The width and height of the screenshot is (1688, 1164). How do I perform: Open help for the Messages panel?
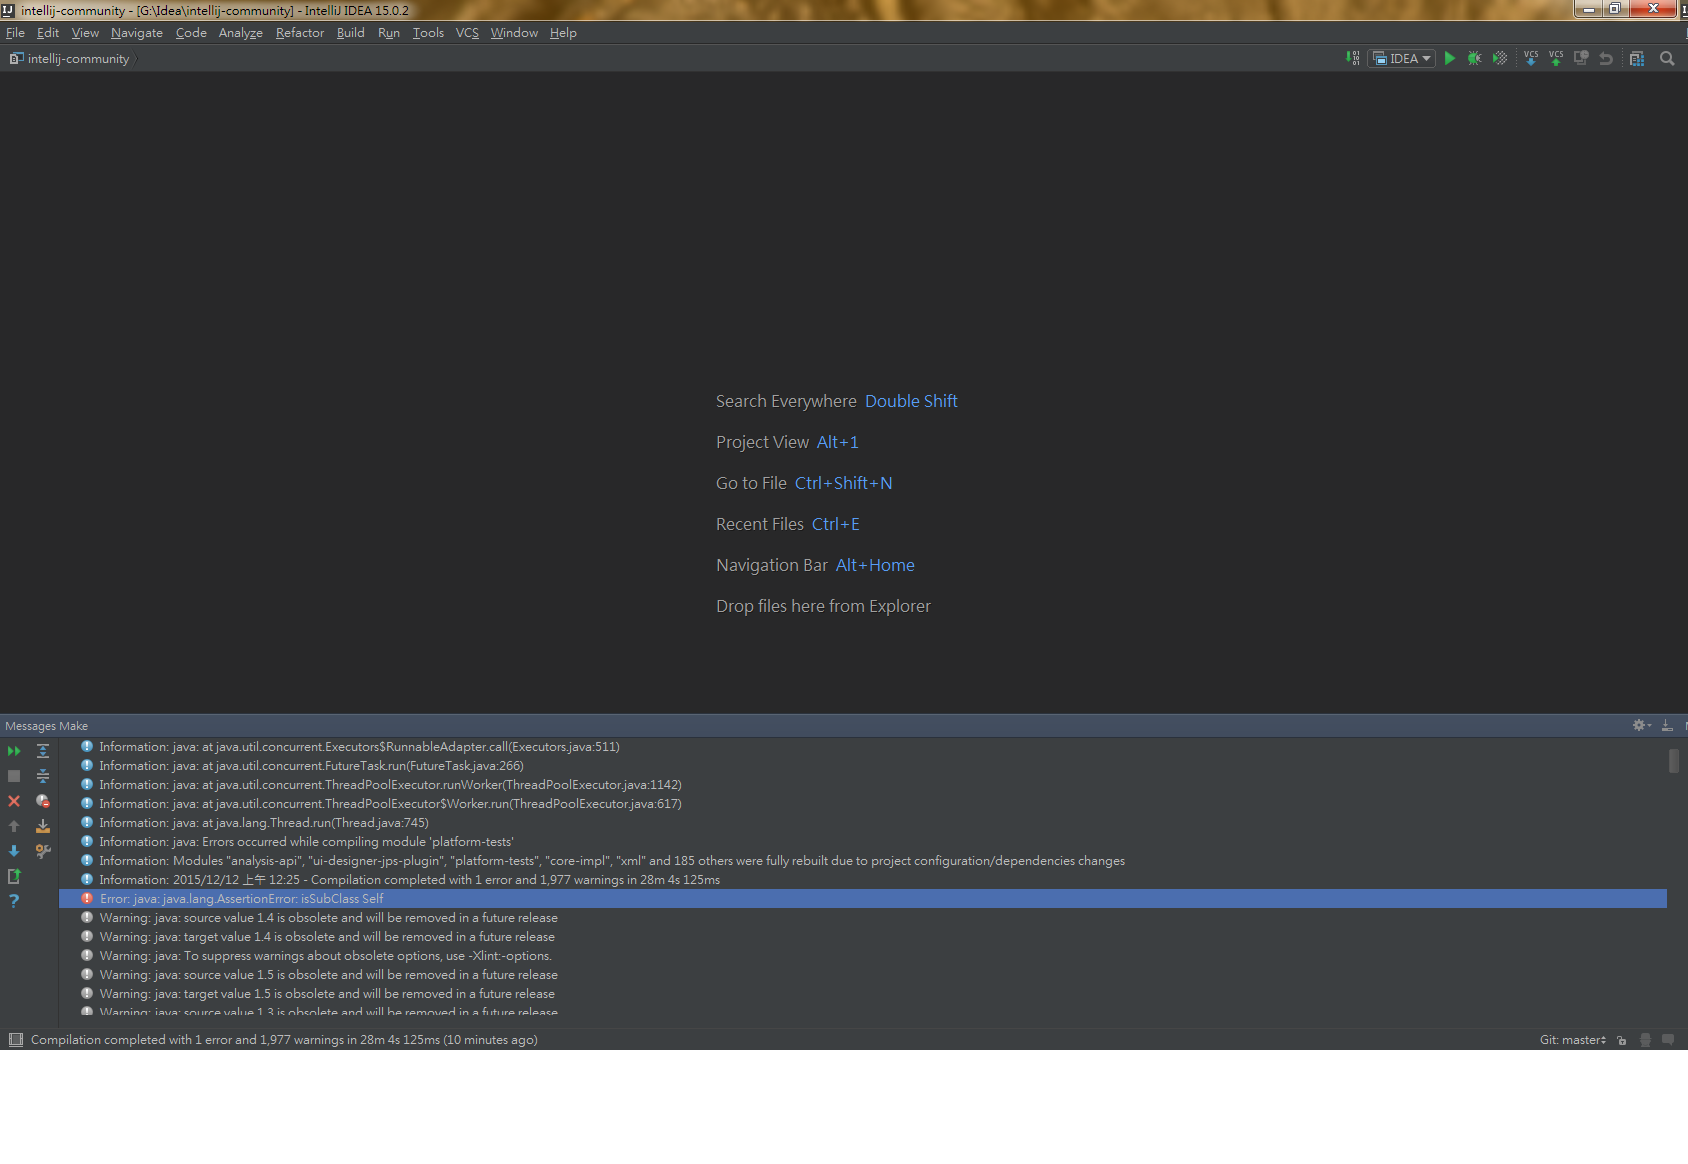coord(14,900)
